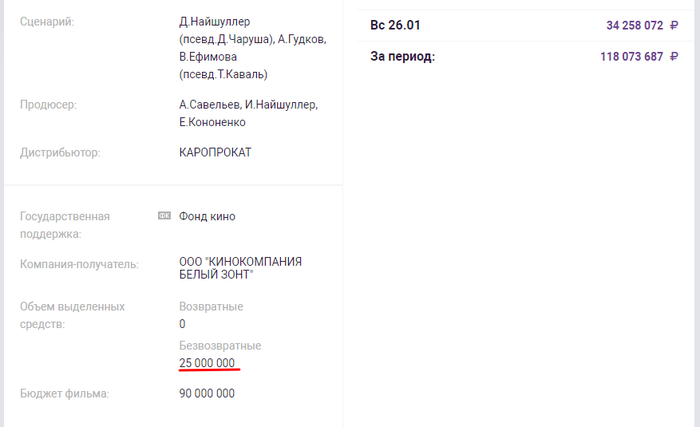Click the Возвратные funds subheading

pyautogui.click(x=210, y=306)
